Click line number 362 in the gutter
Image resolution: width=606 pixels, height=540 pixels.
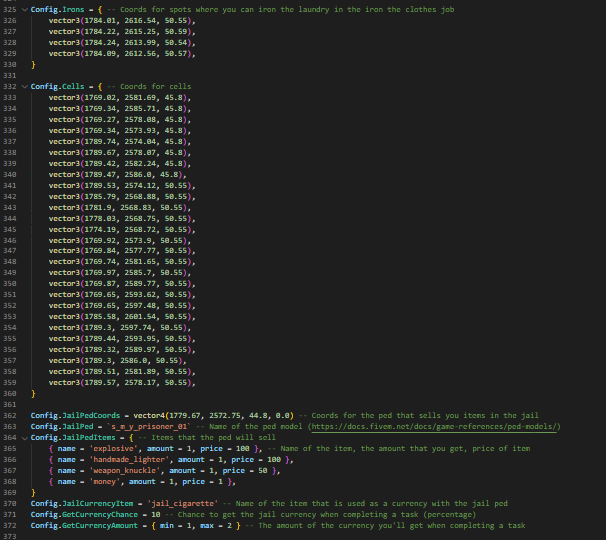click(x=10, y=416)
